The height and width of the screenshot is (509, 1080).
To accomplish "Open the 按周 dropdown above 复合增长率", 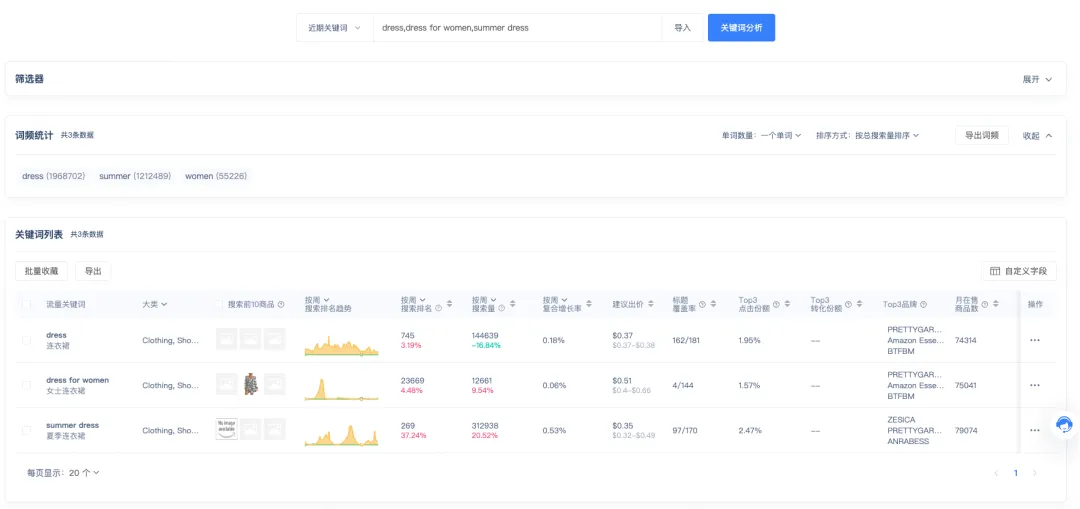I will [x=554, y=300].
